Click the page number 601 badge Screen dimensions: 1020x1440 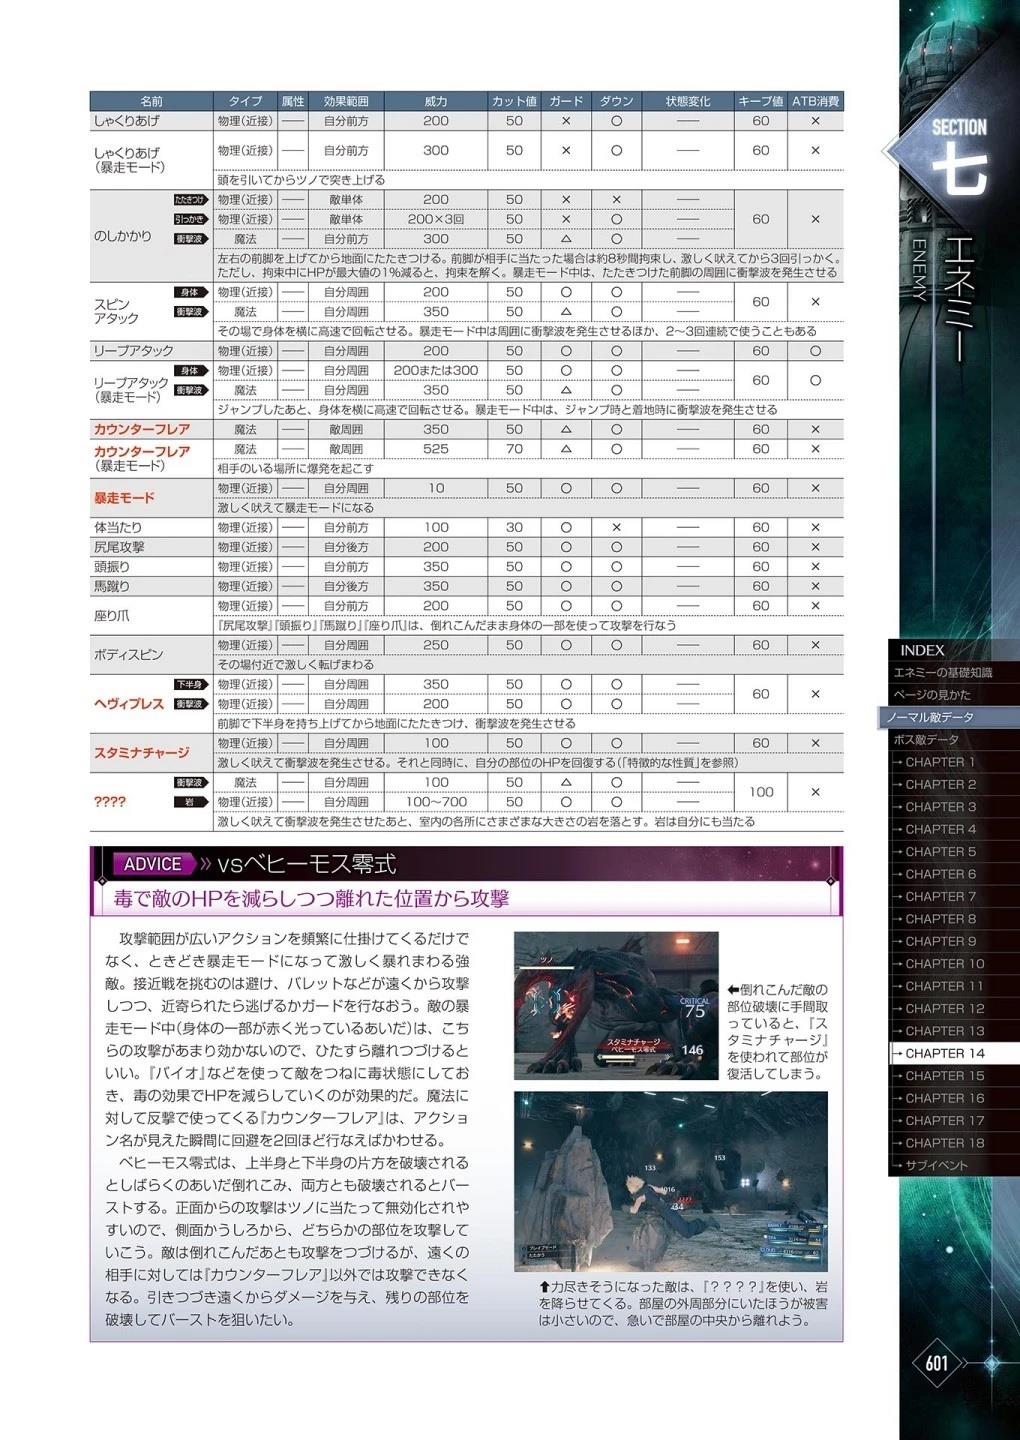(937, 1363)
